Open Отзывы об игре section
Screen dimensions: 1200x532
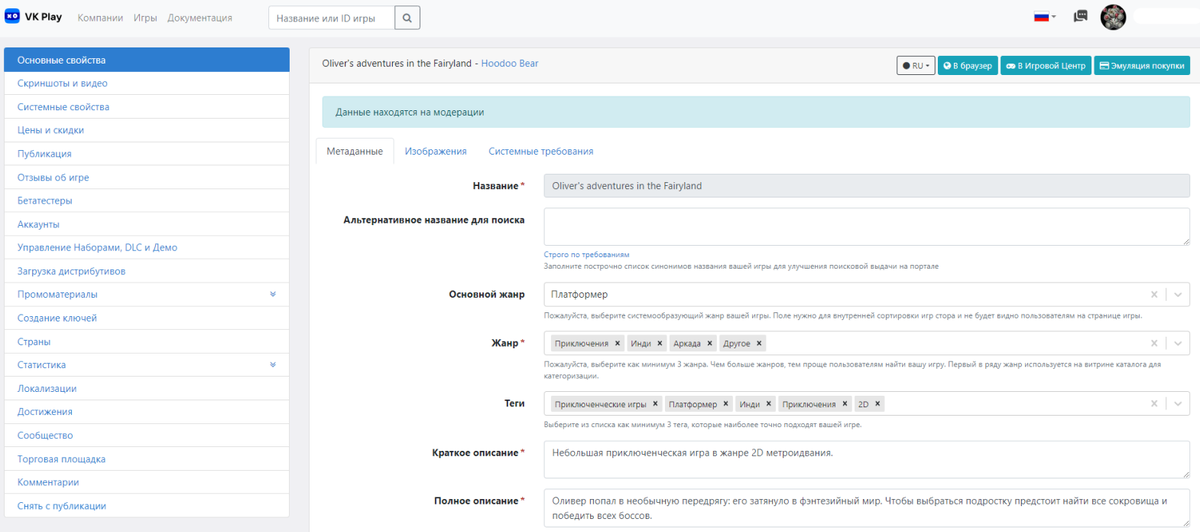coord(147,177)
